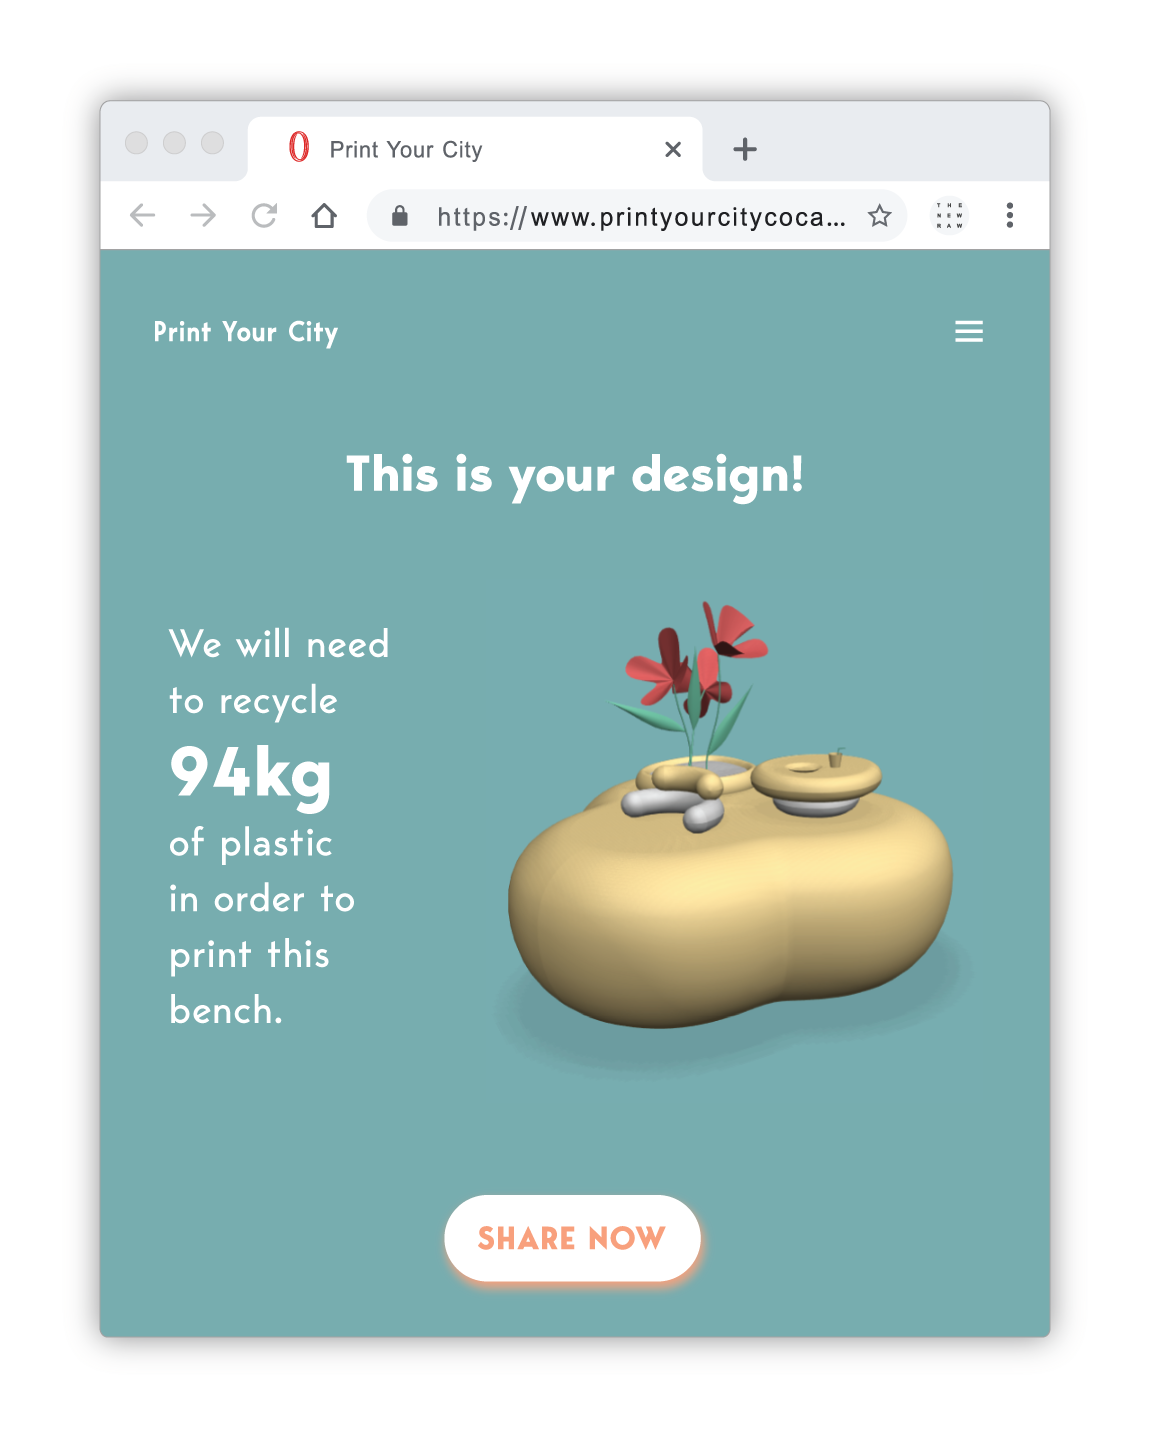Image resolution: width=1150 pixels, height=1438 pixels.
Task: Click the SHARE NOW button
Action: 572,1238
